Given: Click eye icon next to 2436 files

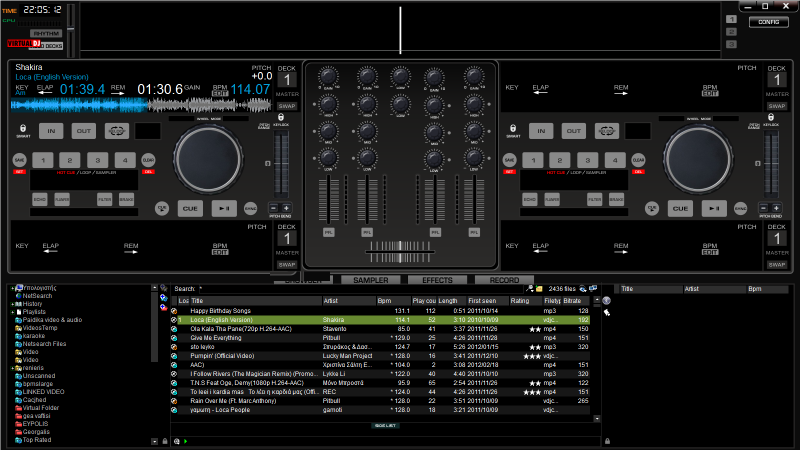Looking at the screenshot, I should (583, 289).
